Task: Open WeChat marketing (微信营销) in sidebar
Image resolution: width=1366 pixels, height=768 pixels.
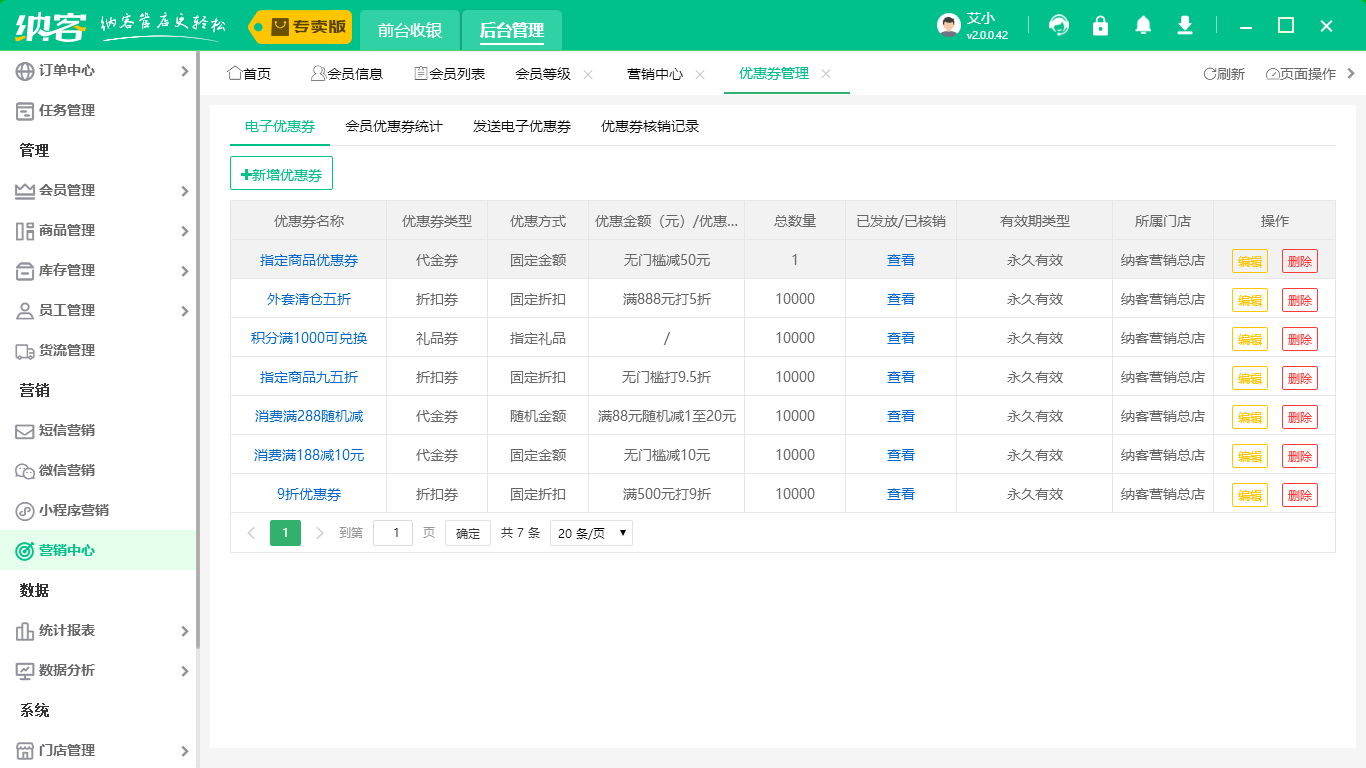Action: coord(66,470)
